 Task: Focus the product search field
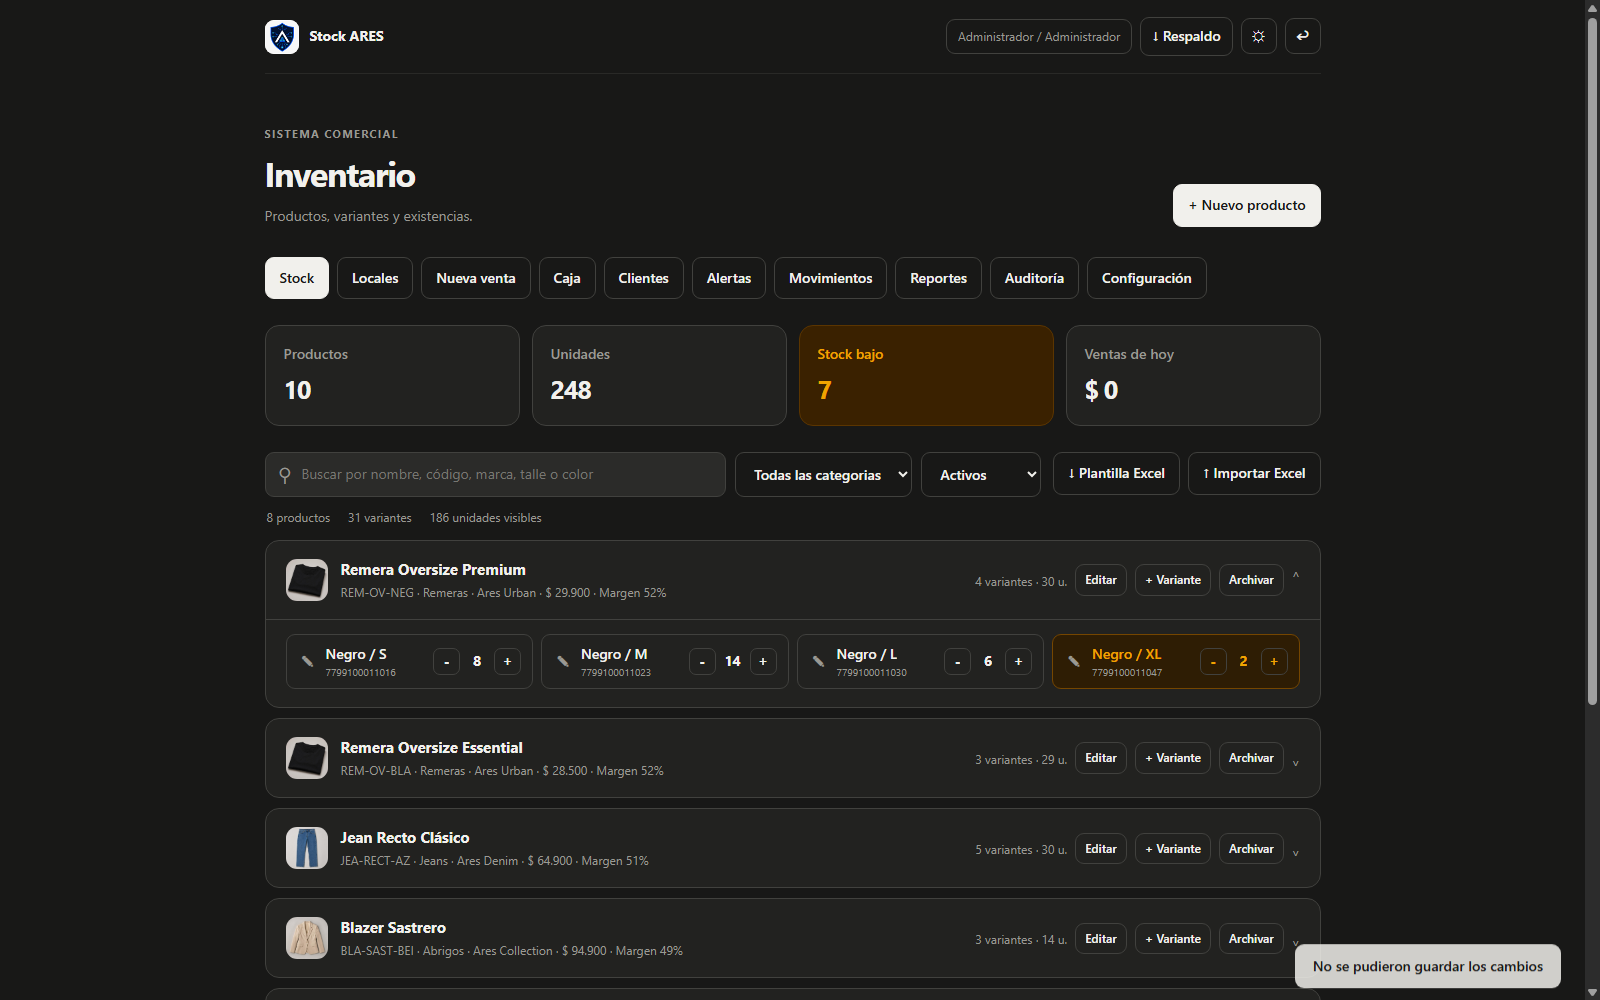495,475
